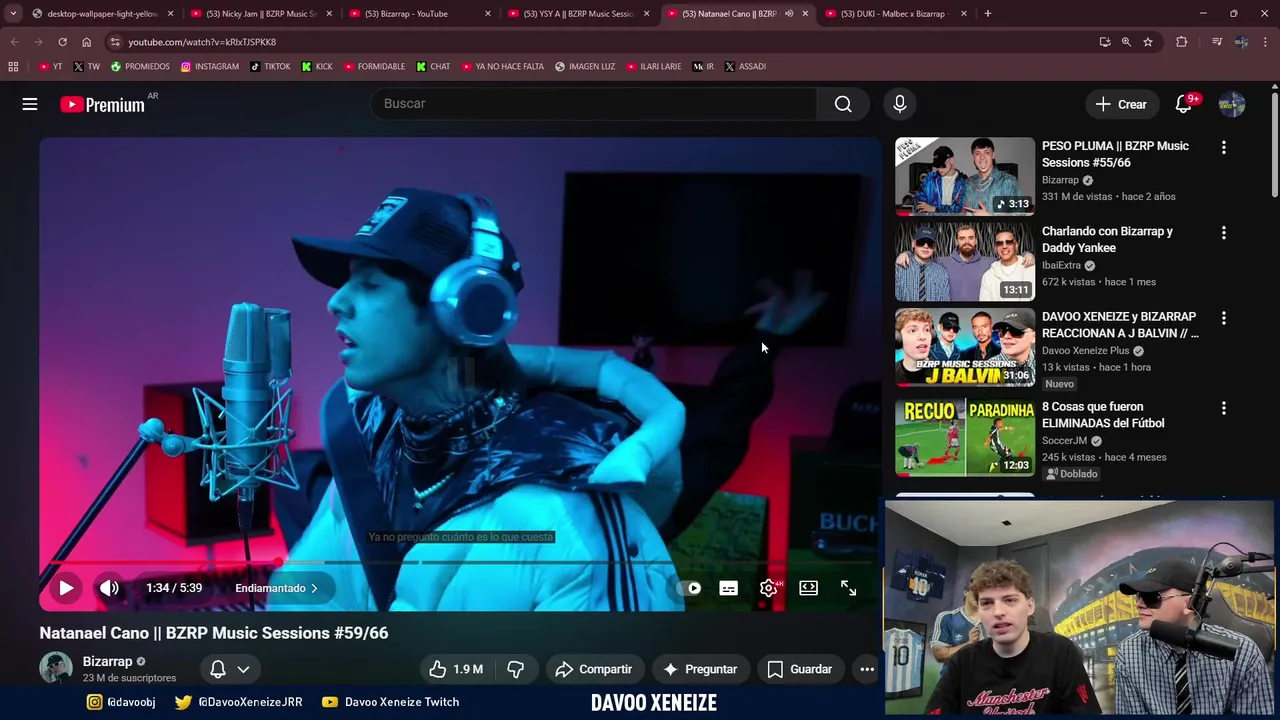The width and height of the screenshot is (1280, 720).
Task: Mute audio on Natanael Cano tab
Action: tap(789, 14)
